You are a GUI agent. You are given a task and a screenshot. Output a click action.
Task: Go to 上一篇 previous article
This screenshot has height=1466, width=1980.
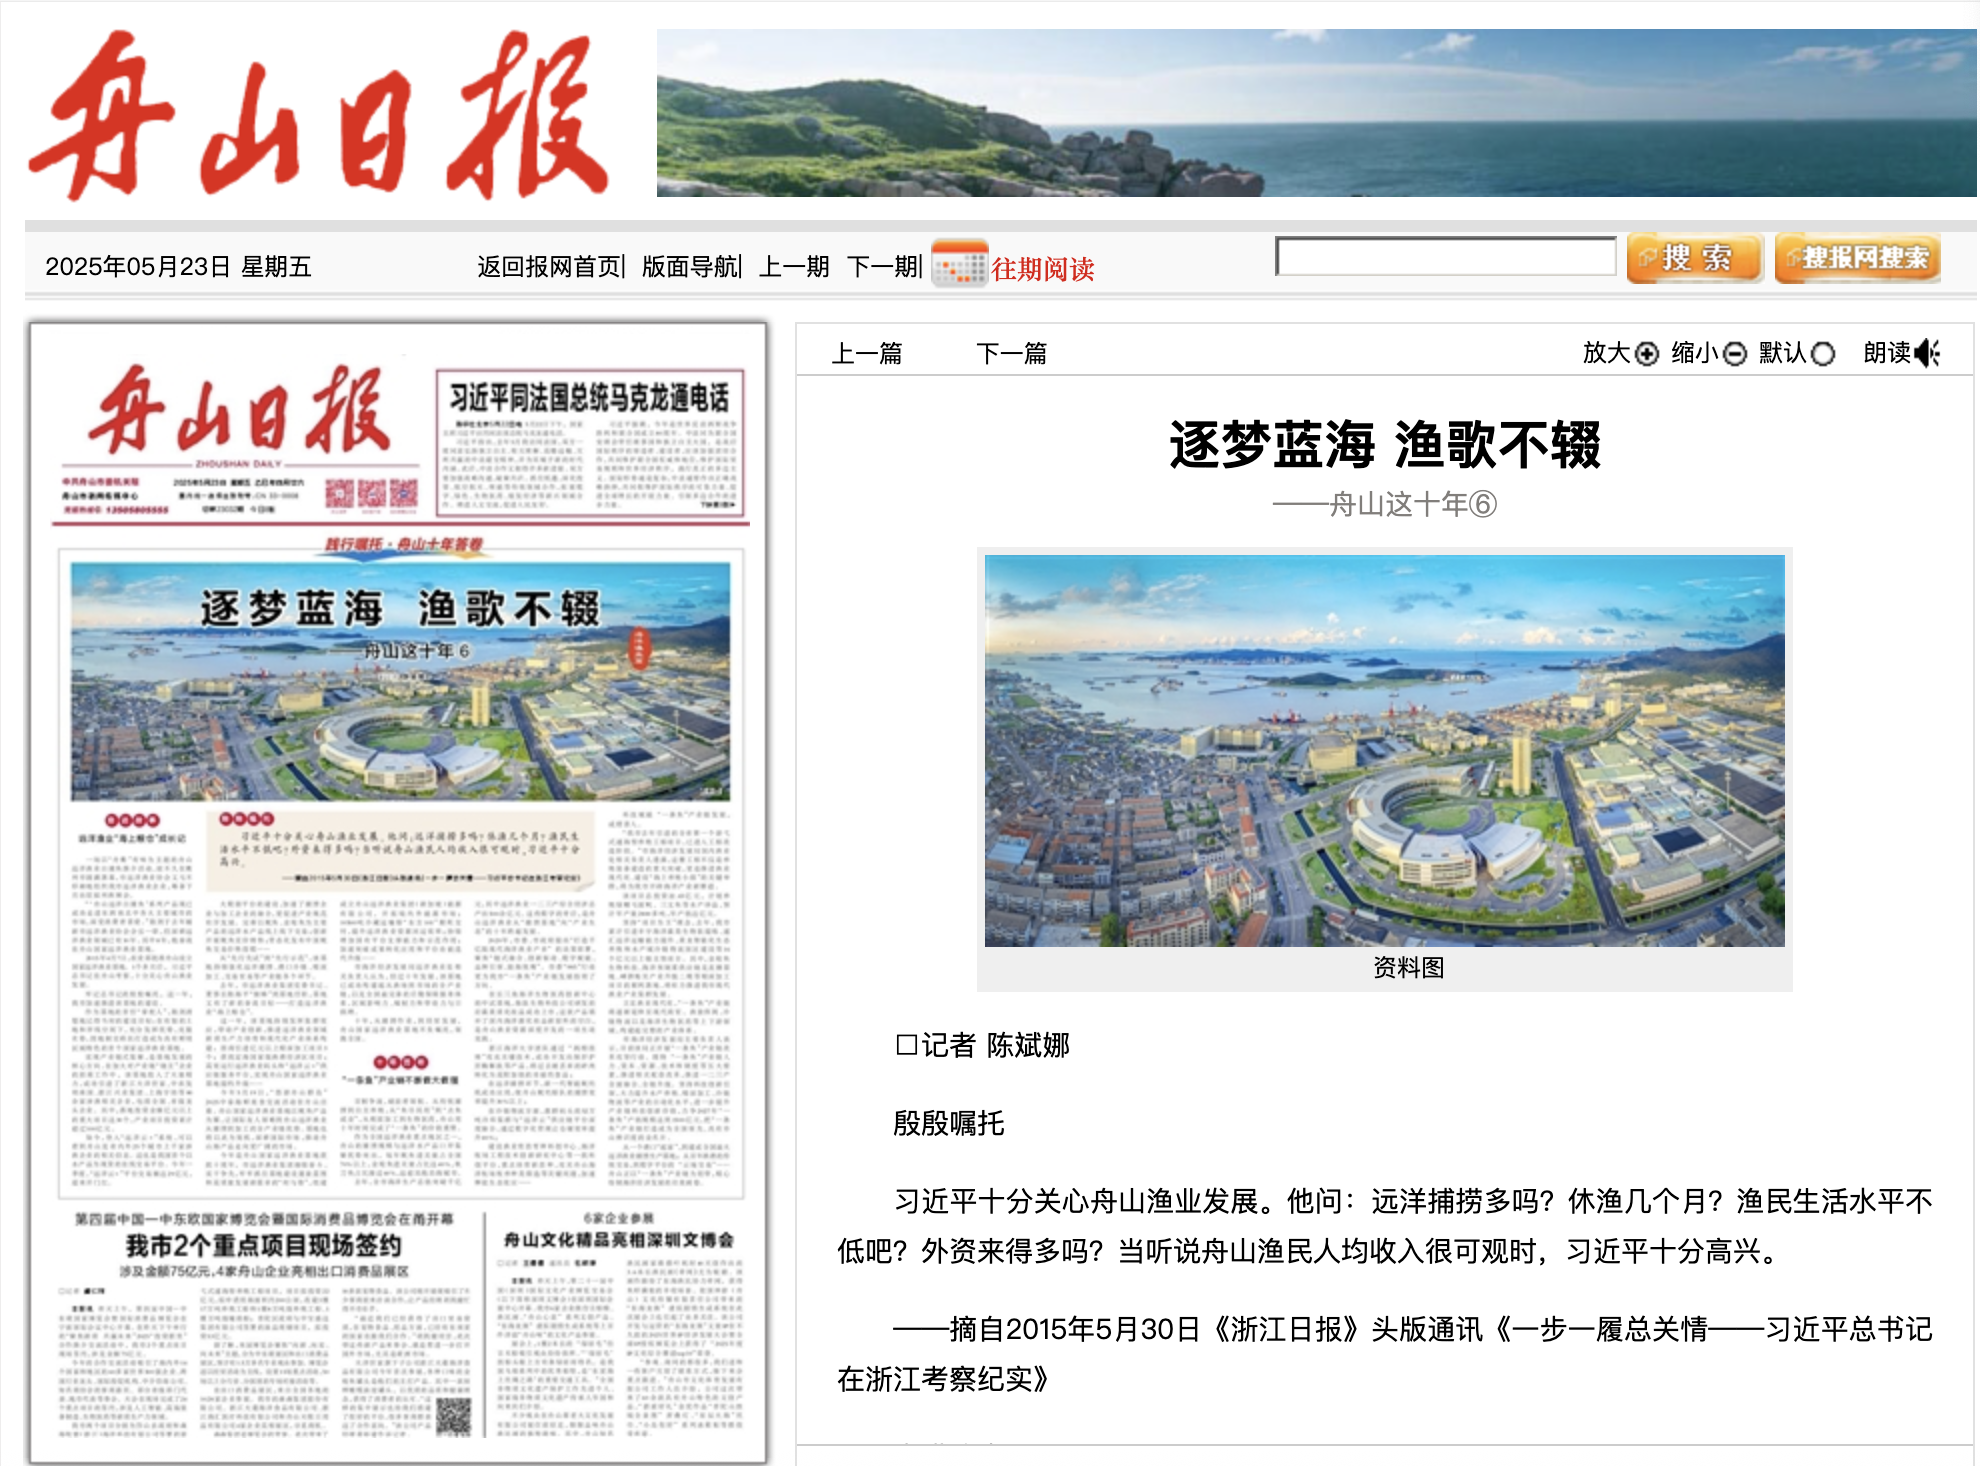point(867,353)
